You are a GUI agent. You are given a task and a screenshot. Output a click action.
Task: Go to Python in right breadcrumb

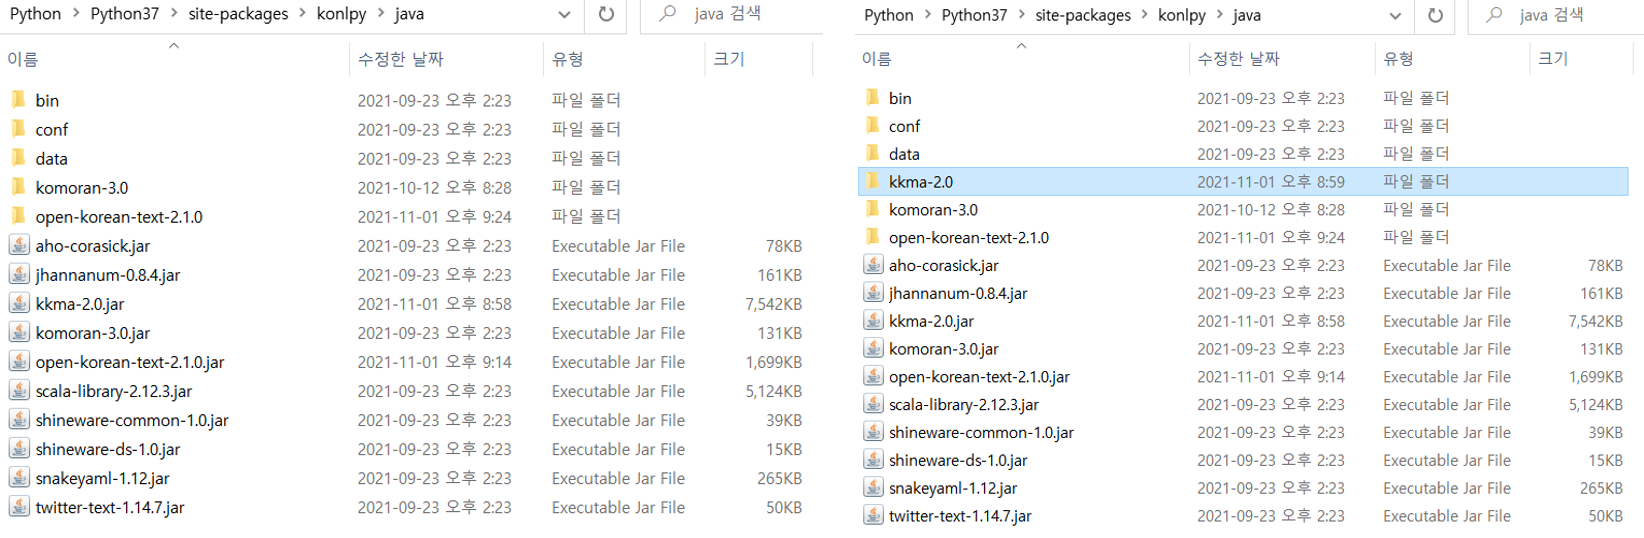tap(889, 15)
